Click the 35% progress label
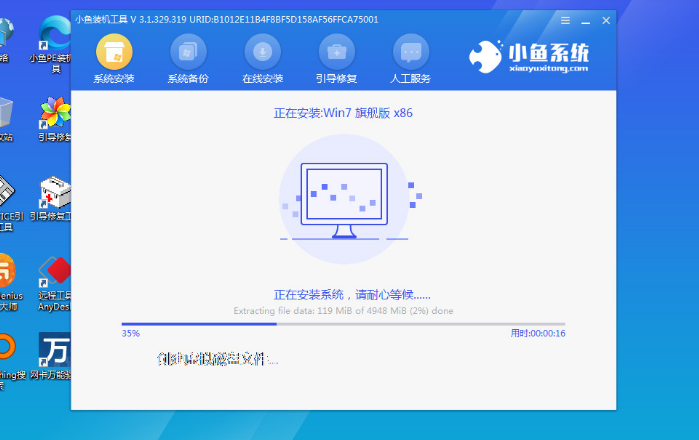 click(x=130, y=333)
